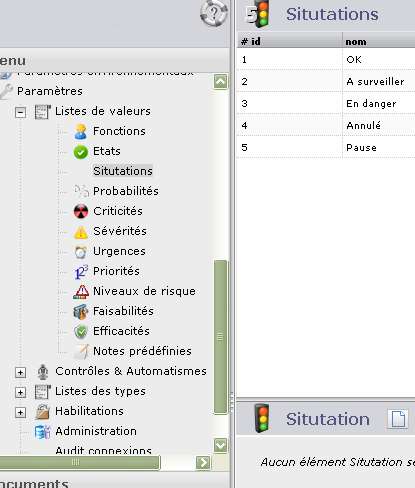
Task: Click the menu scroll down arrow
Action: point(220,445)
